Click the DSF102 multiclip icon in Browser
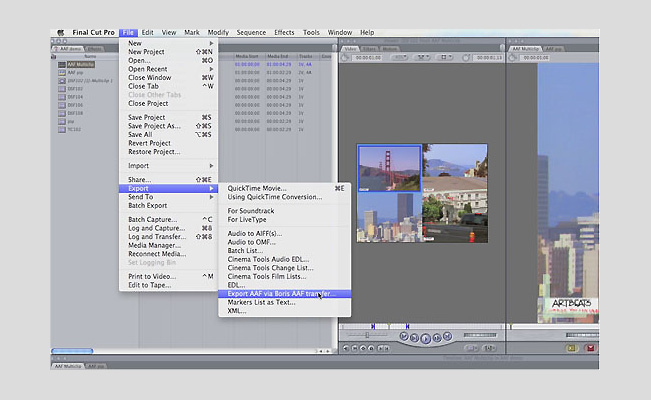 [62, 81]
